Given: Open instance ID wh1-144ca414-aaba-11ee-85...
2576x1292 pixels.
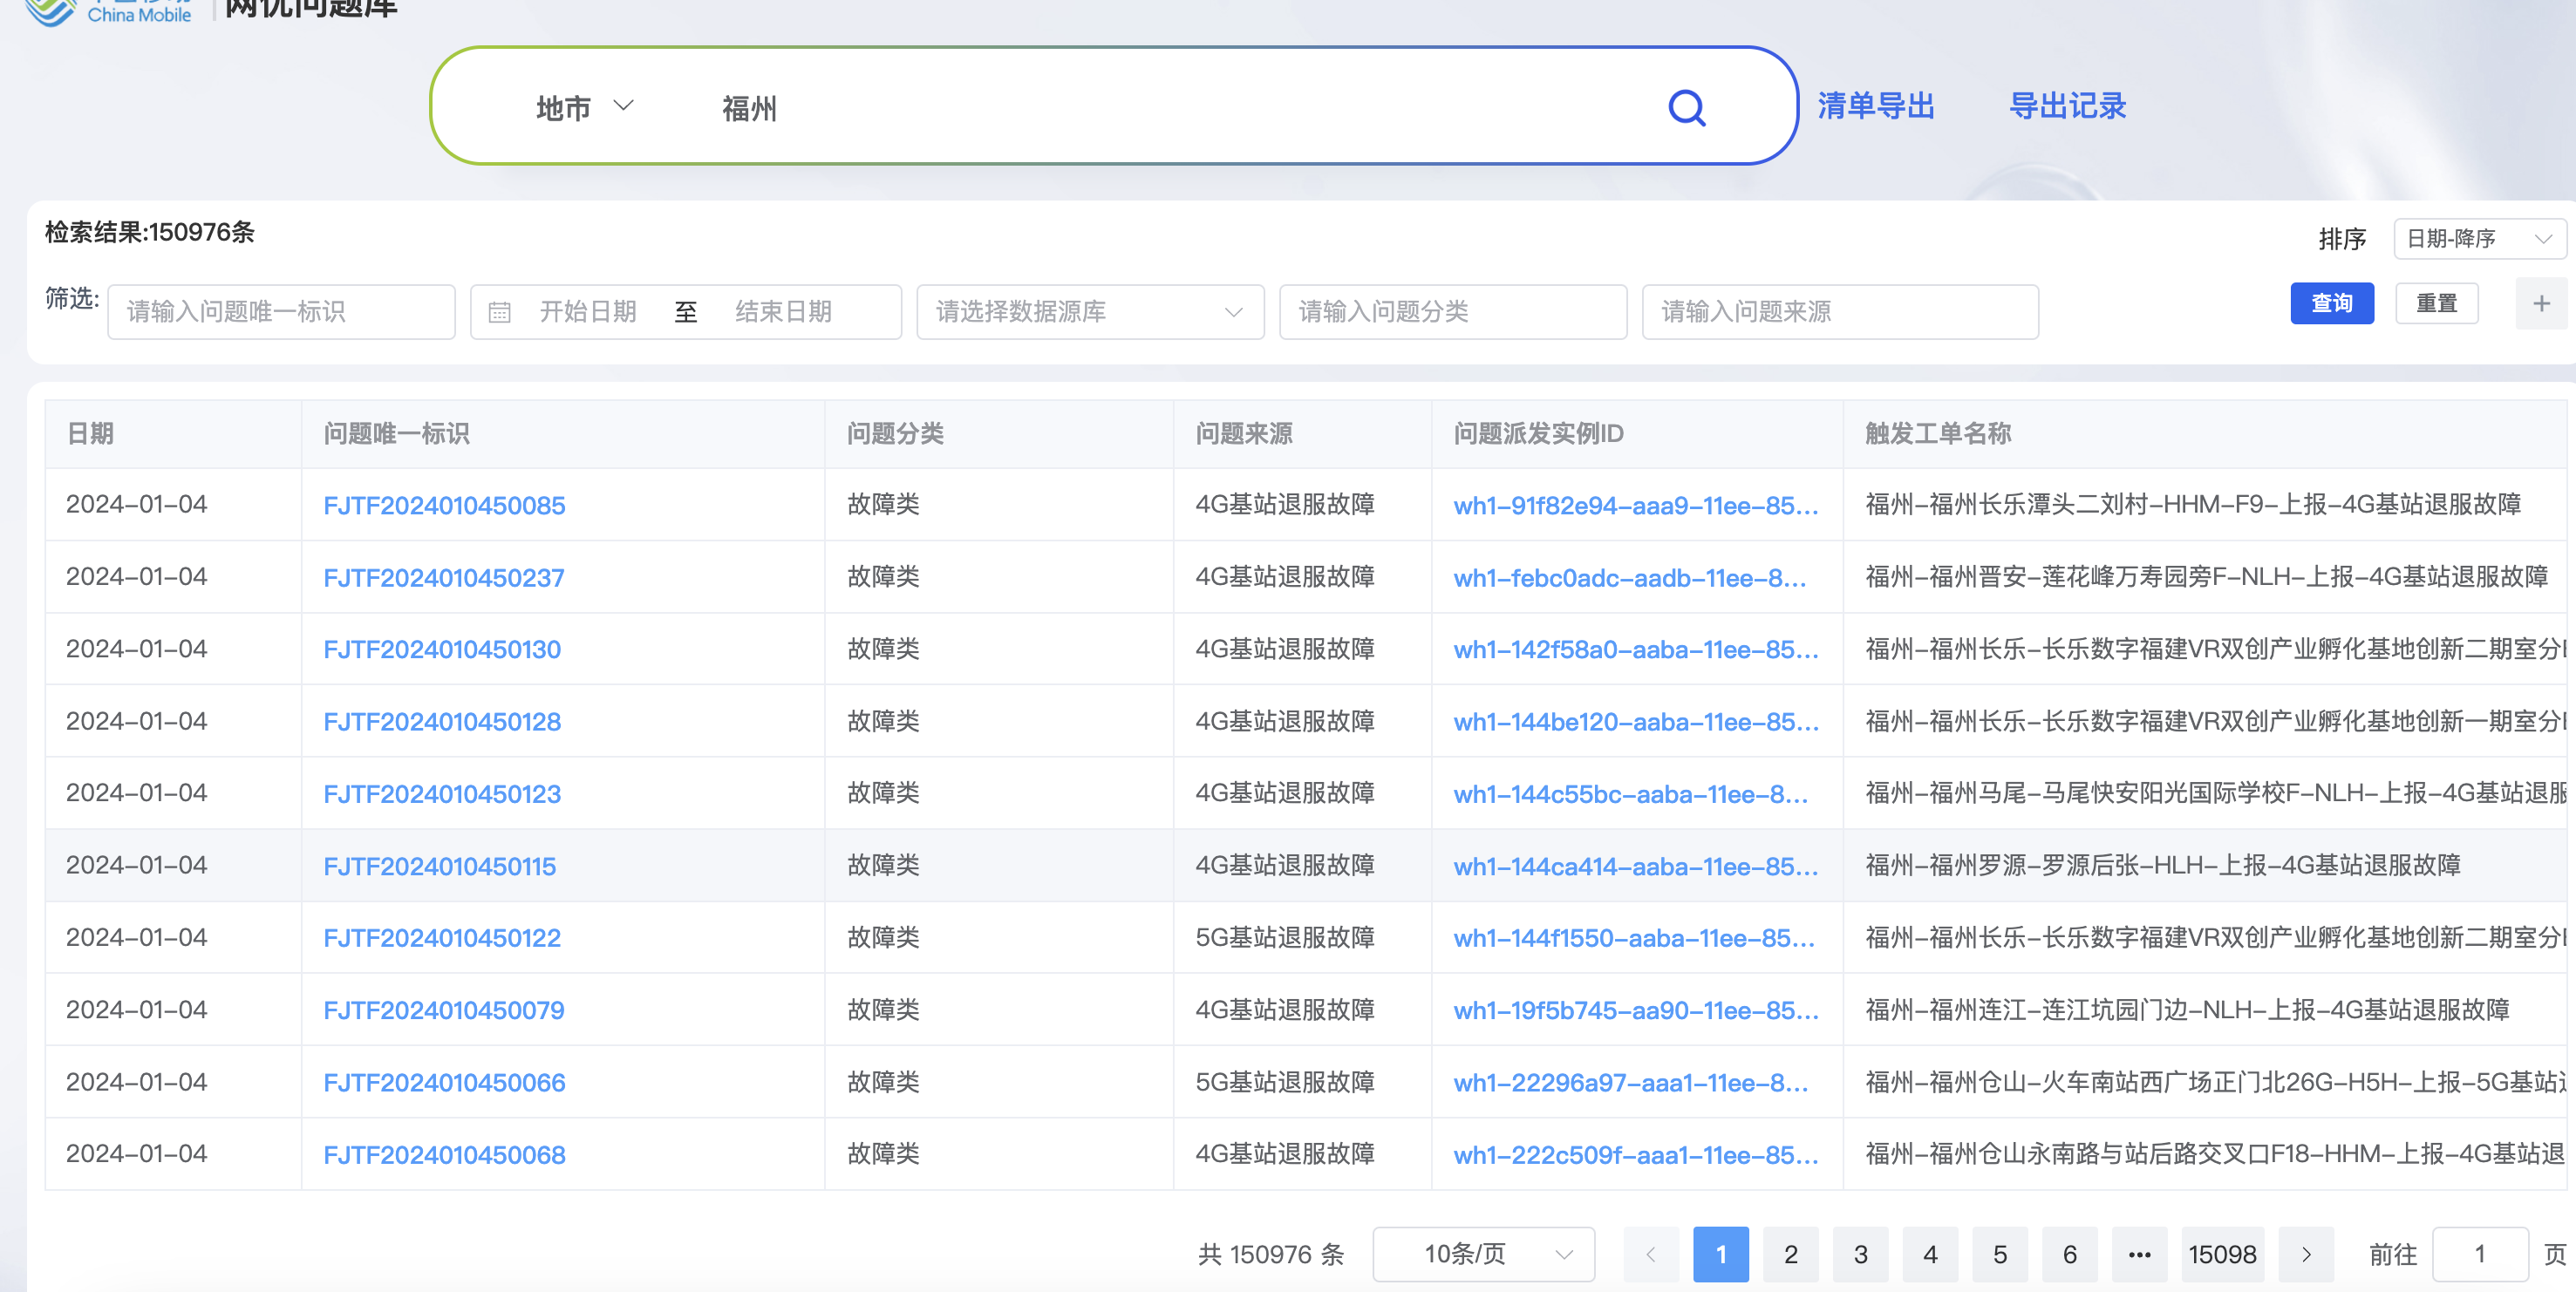Looking at the screenshot, I should 1636,866.
